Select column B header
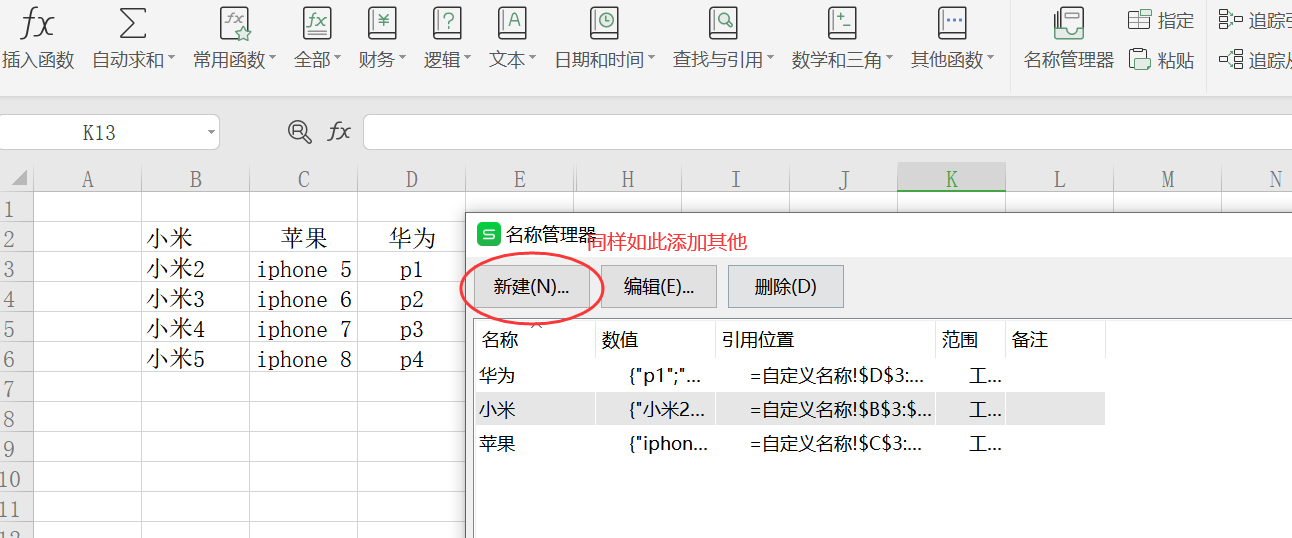Screen dimensions: 1292x538 [x=196, y=179]
